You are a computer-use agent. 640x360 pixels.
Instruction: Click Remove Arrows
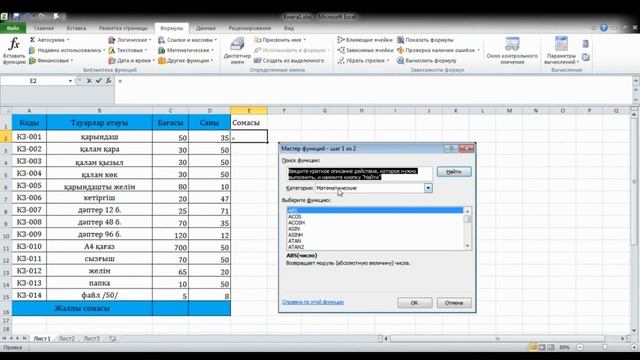[363, 60]
